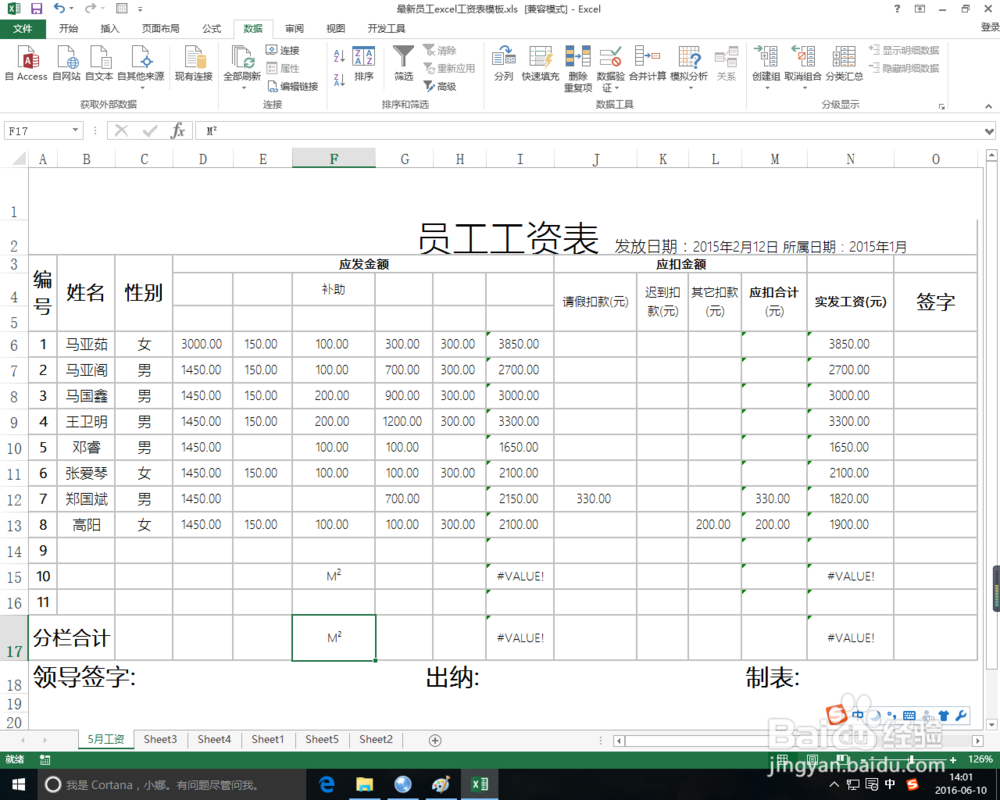Image resolution: width=1000 pixels, height=800 pixels.
Task: Switch to Page Layout (页面布局) tab
Action: coord(160,29)
